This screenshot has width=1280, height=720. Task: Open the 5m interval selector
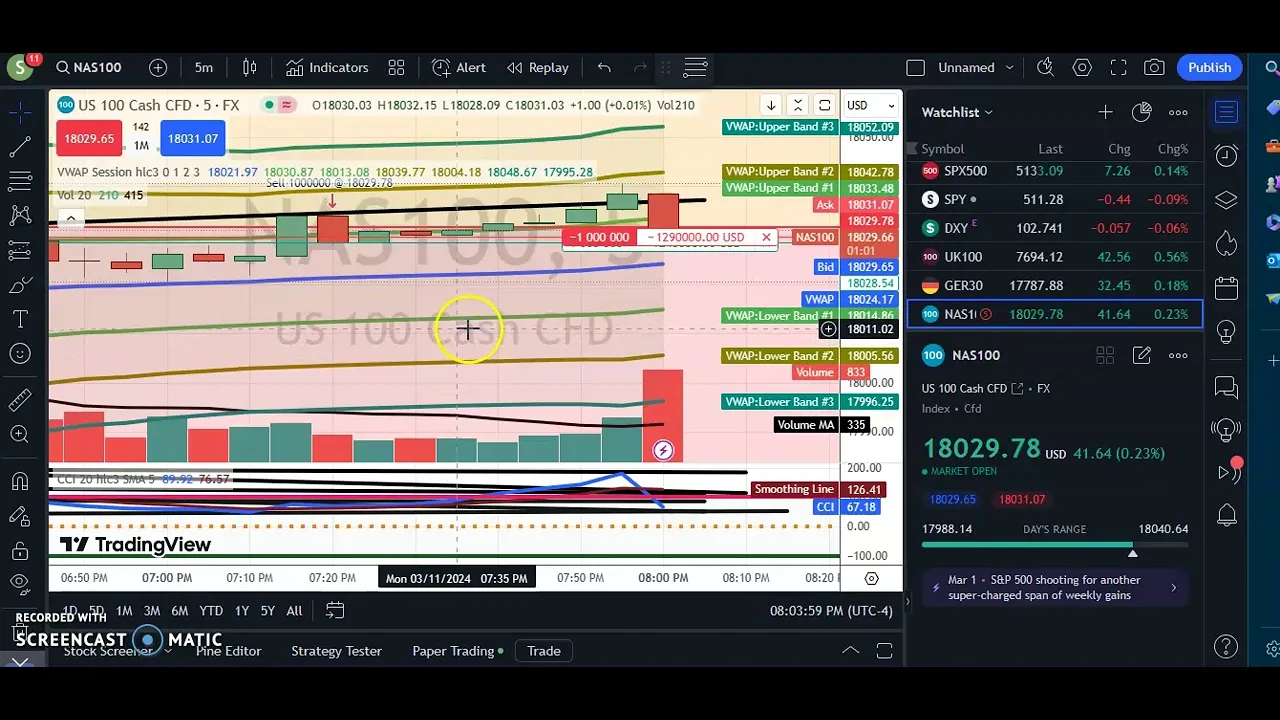204,67
